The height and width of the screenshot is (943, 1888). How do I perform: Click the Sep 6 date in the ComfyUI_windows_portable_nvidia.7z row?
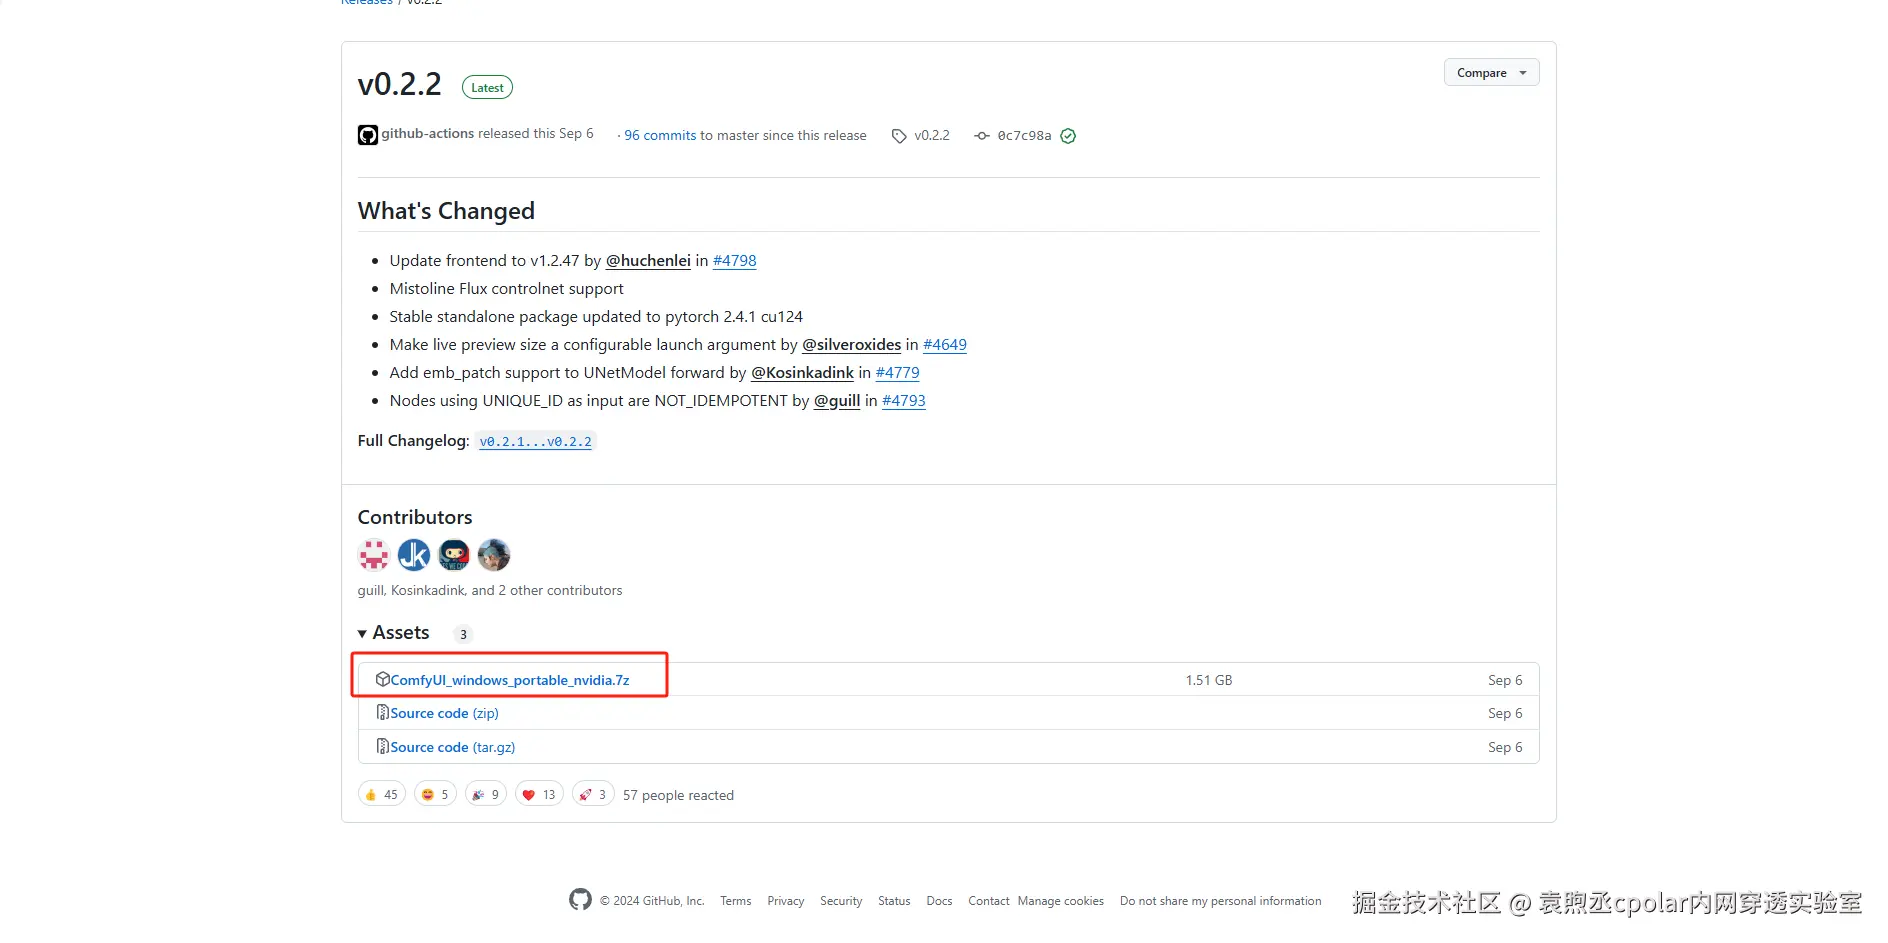coord(1505,680)
